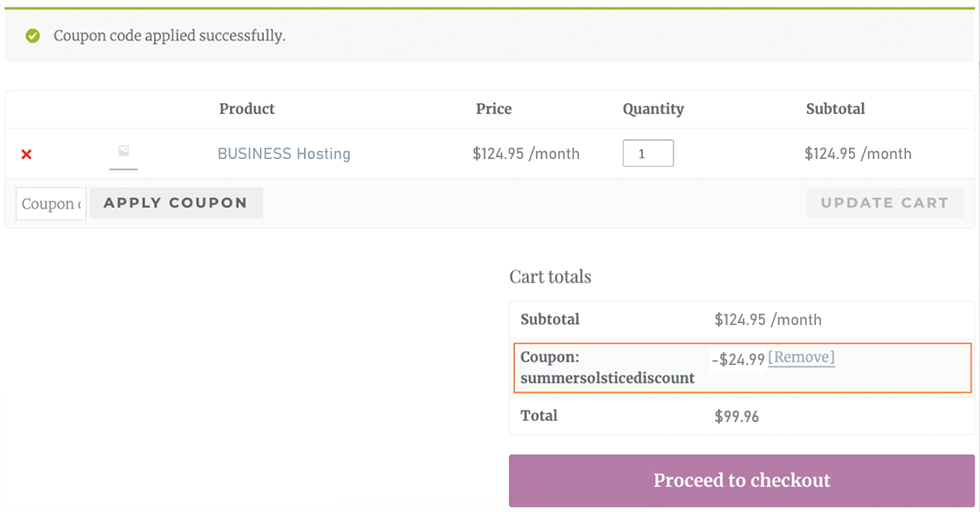Click the product thumbnail placeholder image
This screenshot has width=980, height=512.
click(124, 152)
